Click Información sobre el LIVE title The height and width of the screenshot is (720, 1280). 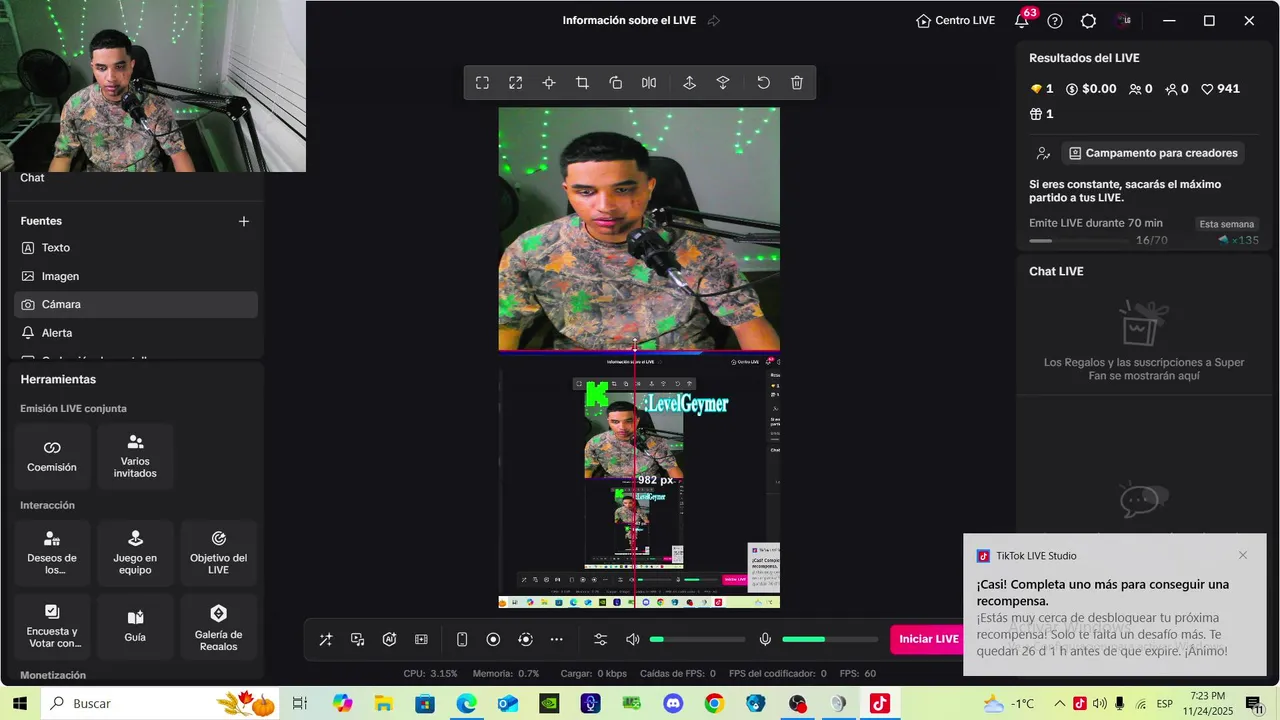[x=629, y=21]
